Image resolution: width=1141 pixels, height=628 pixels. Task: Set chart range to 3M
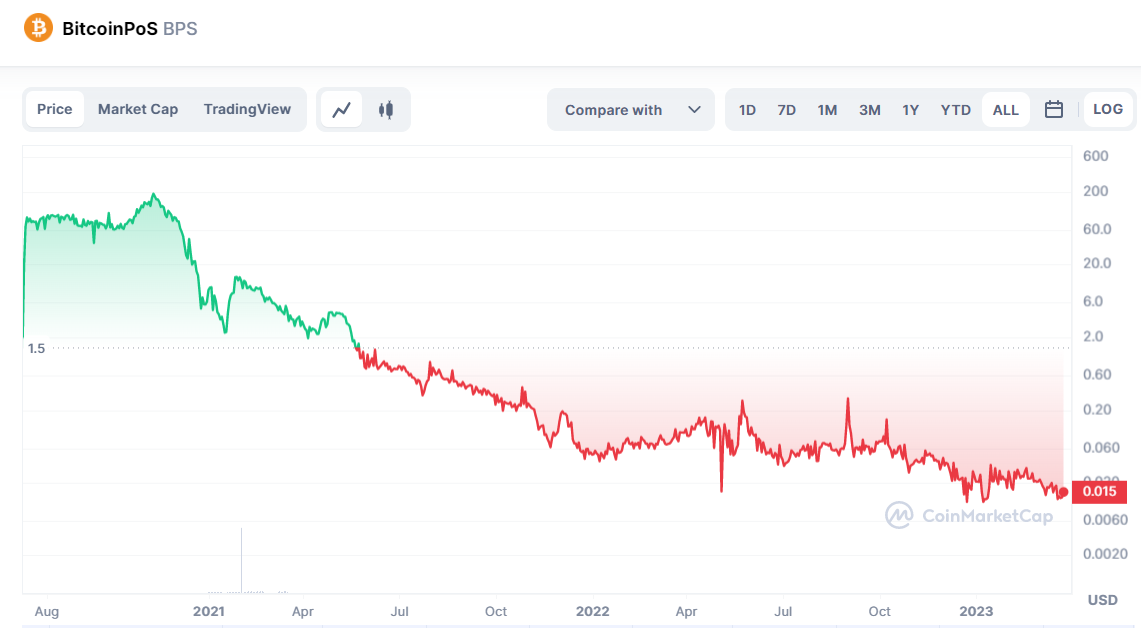pyautogui.click(x=870, y=110)
